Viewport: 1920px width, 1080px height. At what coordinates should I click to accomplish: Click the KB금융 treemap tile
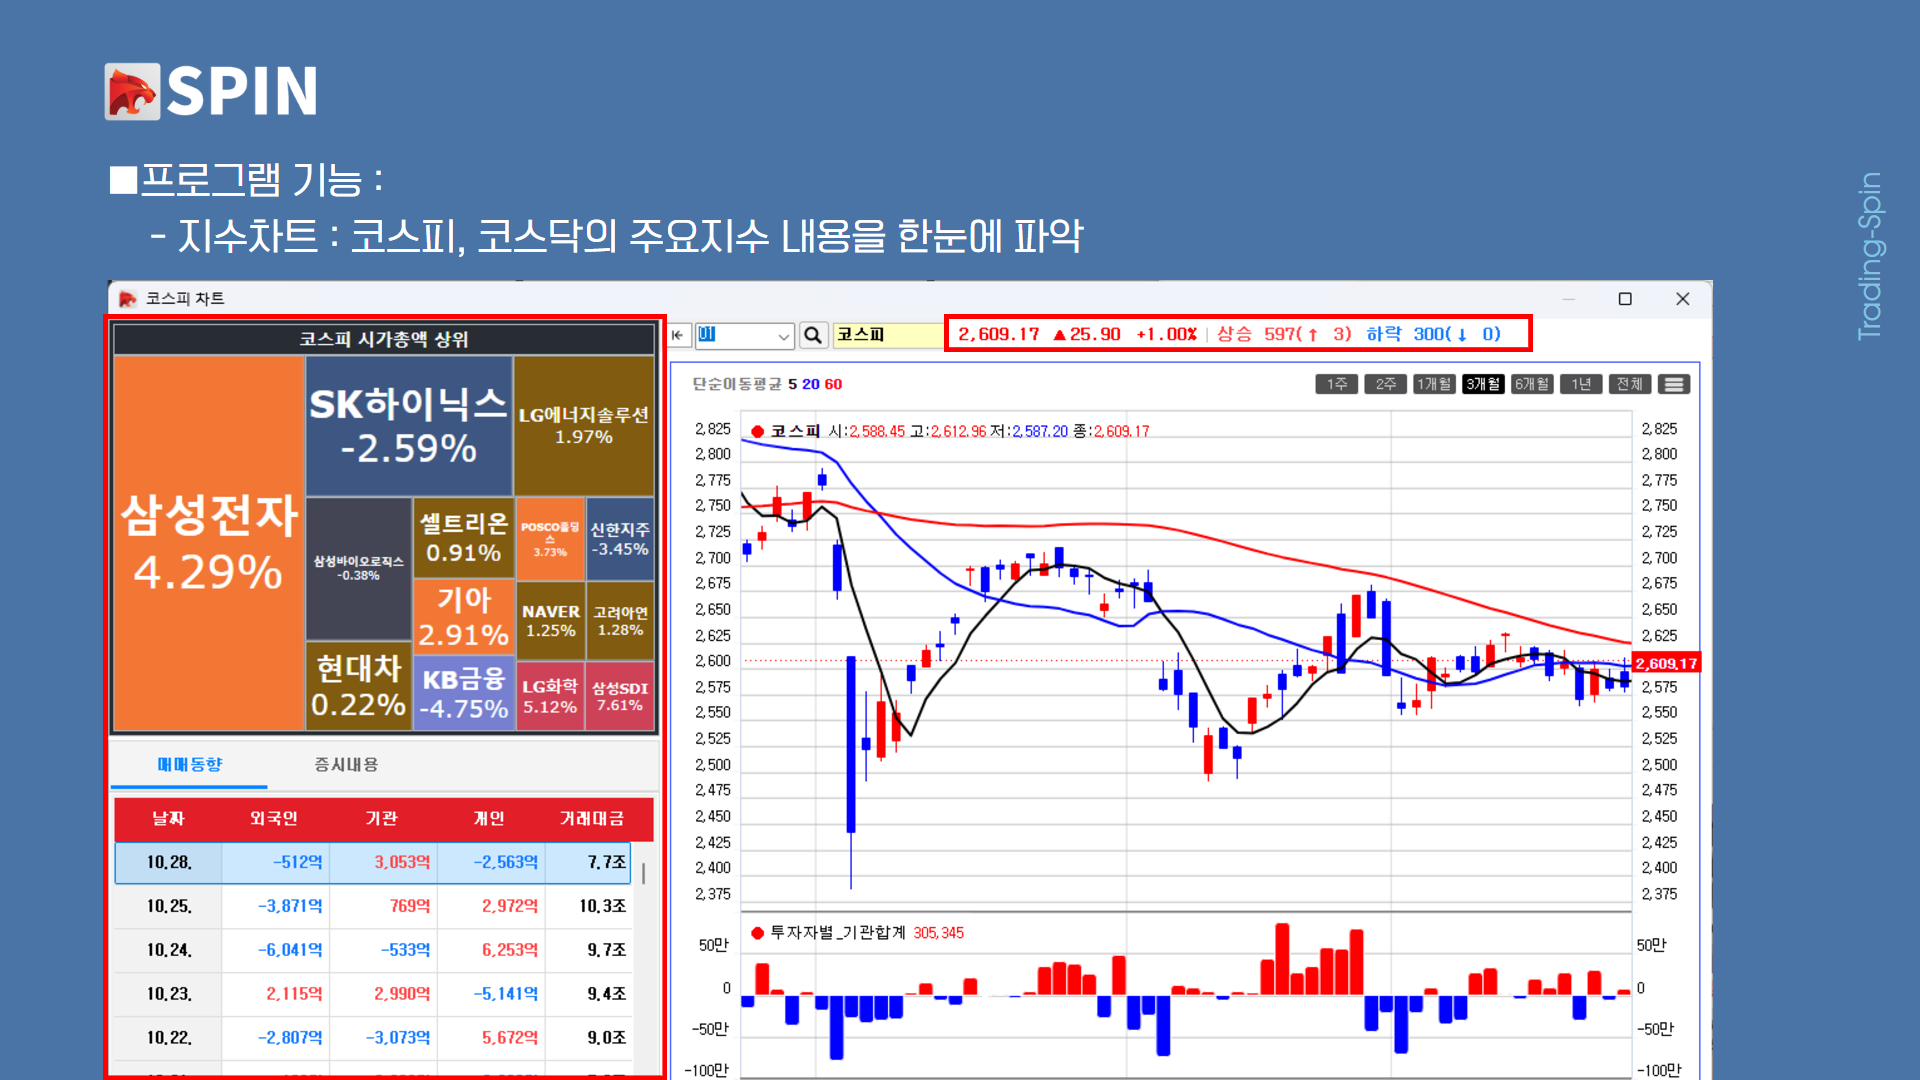(463, 693)
